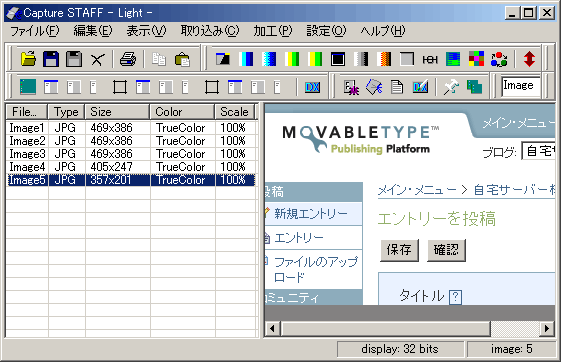561x362 pixels.
Task: Click the red up-down arrow icon
Action: coord(530,59)
